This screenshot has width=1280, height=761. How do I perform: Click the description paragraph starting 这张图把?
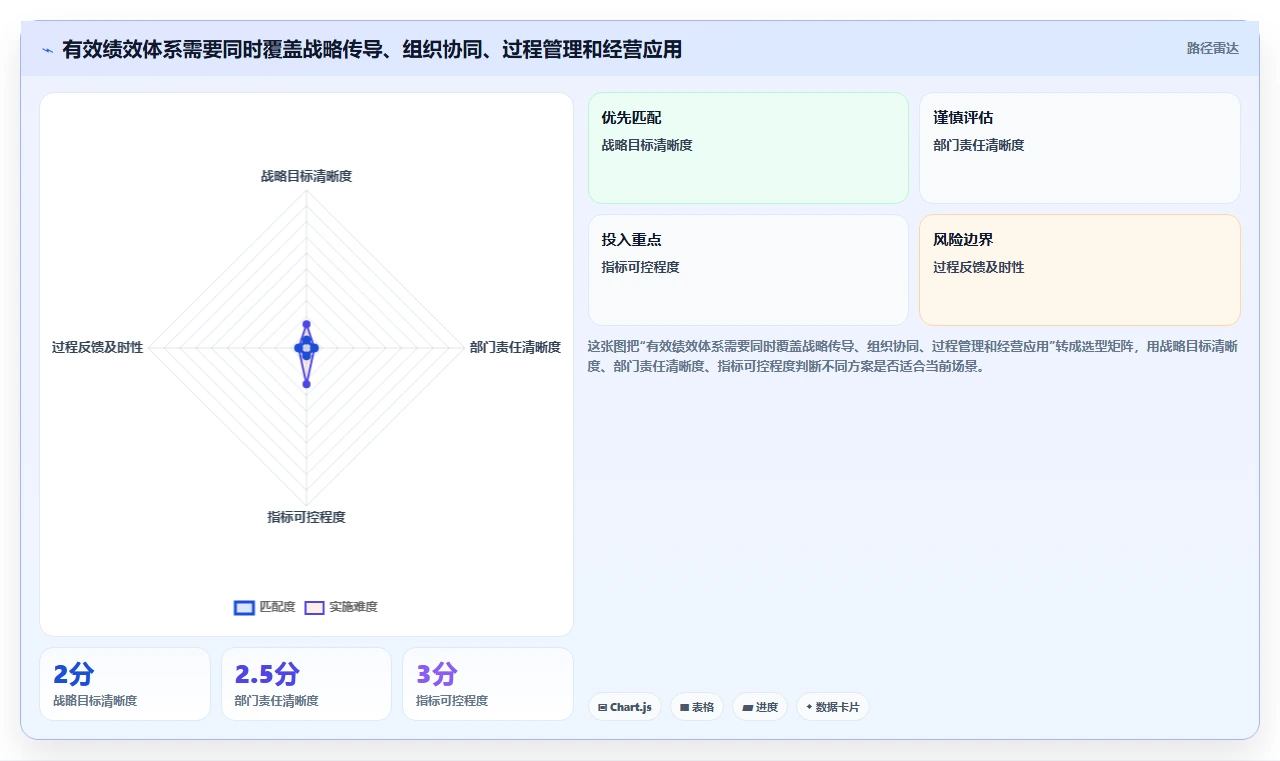click(913, 356)
